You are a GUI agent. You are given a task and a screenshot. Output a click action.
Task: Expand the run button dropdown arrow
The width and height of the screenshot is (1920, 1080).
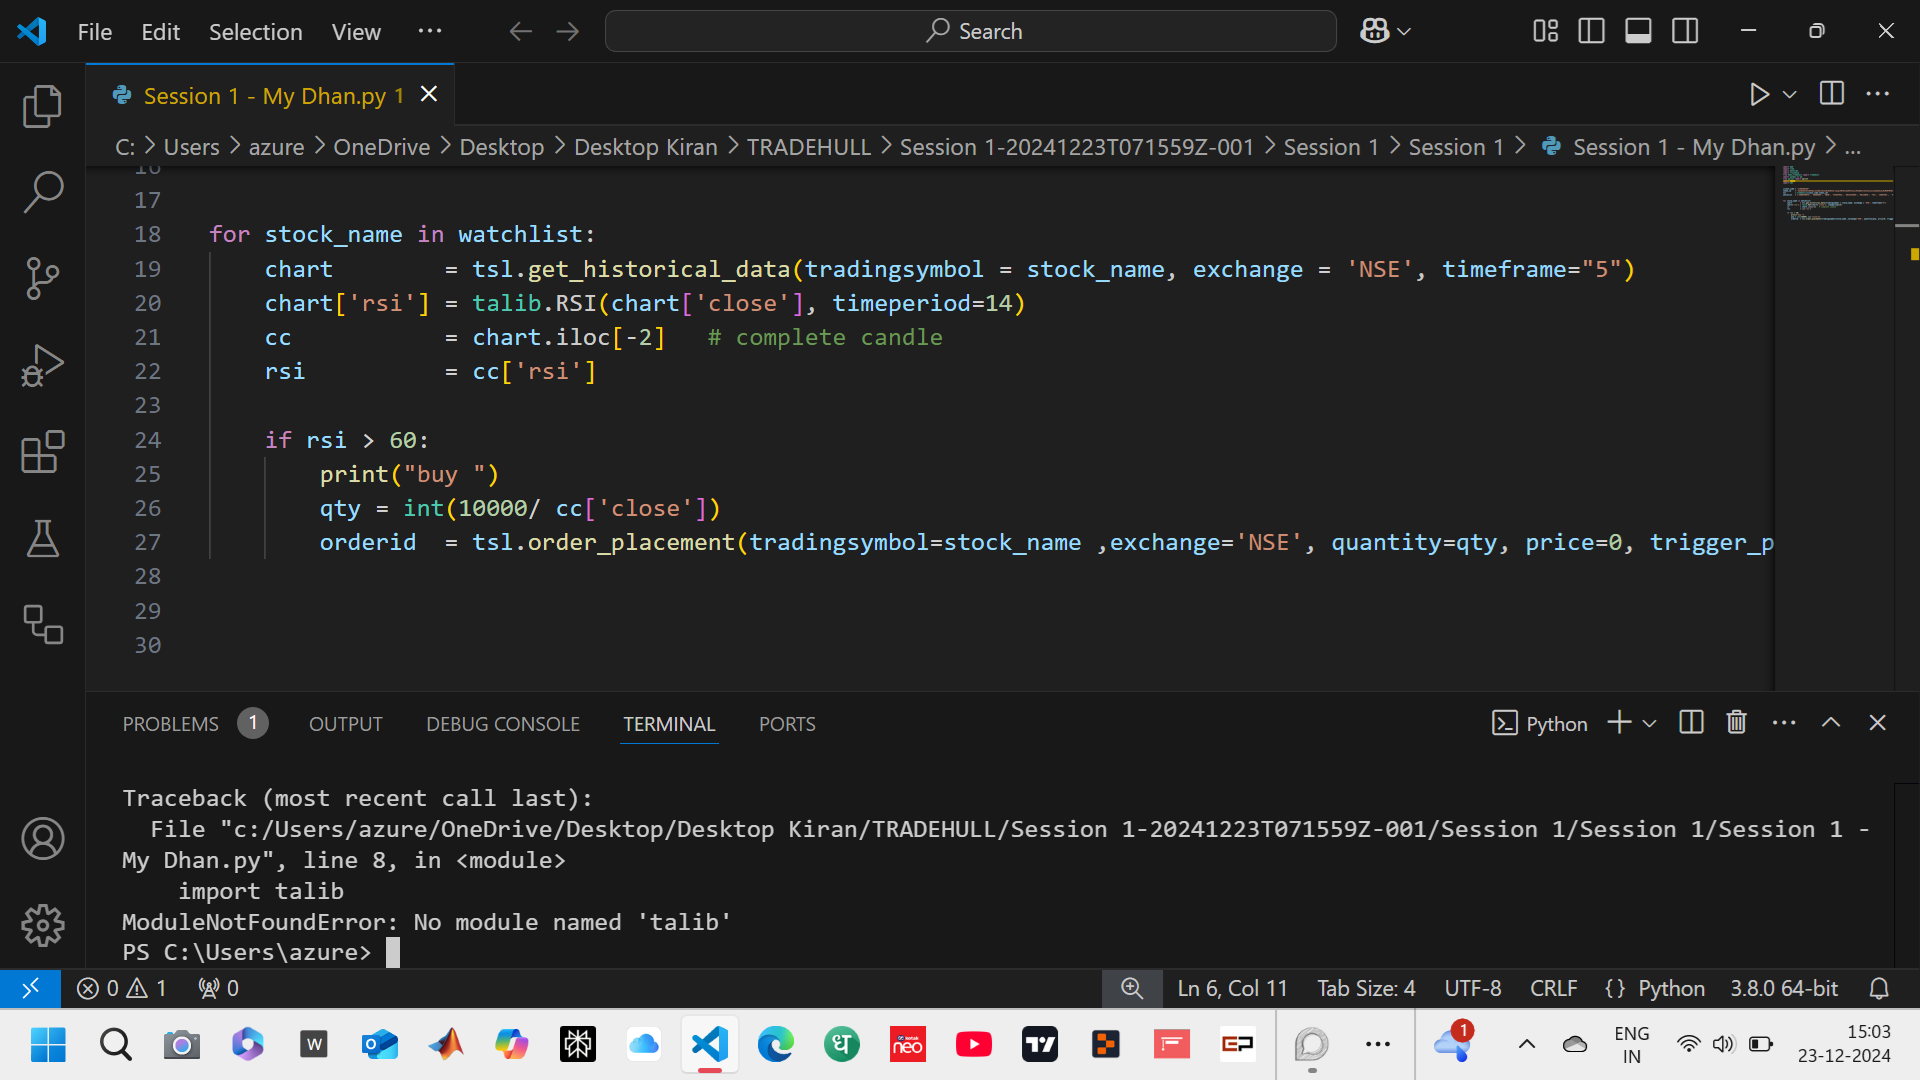[1790, 94]
